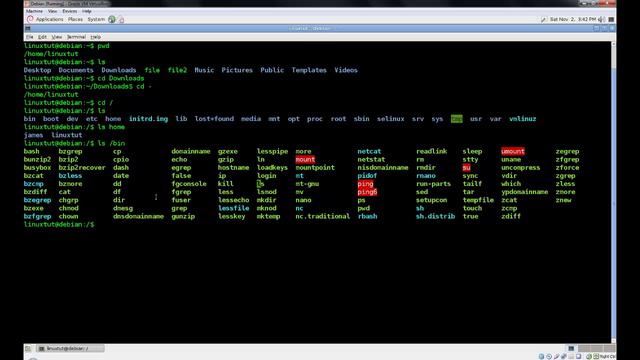
Task: Click the pen/notification icon left of the date
Action: [543, 19]
